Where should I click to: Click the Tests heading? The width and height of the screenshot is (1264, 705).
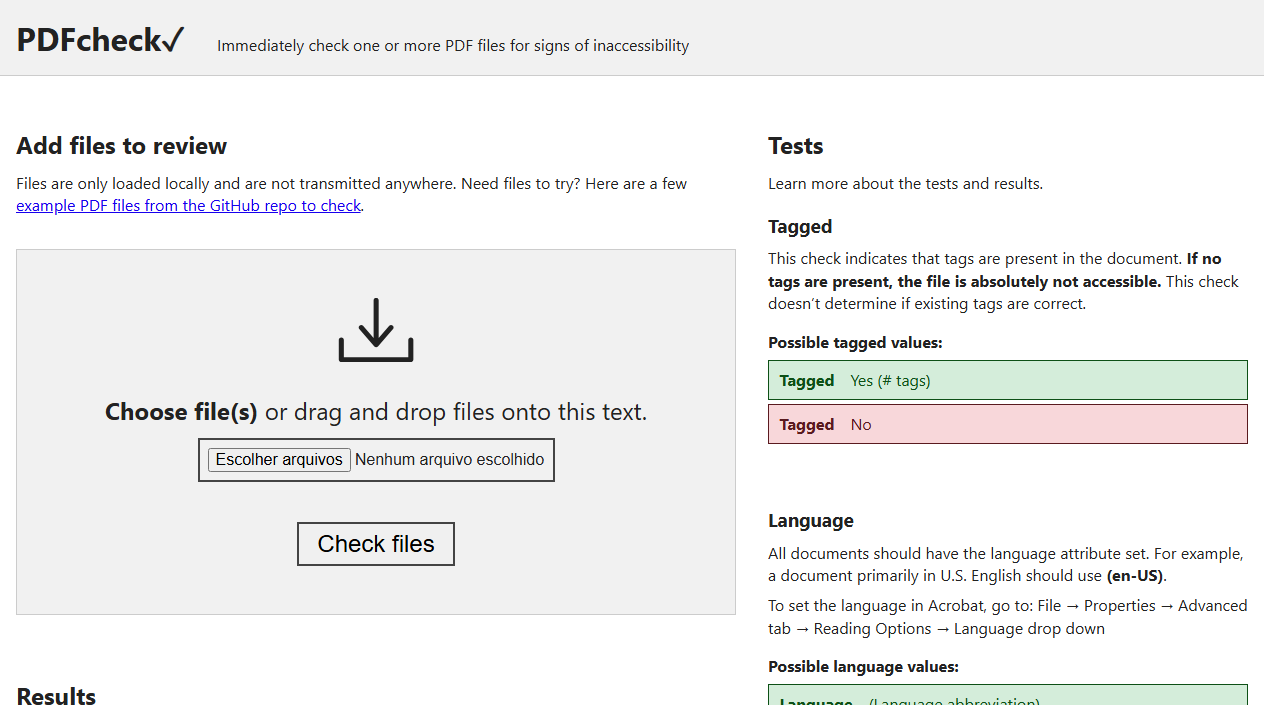795,146
